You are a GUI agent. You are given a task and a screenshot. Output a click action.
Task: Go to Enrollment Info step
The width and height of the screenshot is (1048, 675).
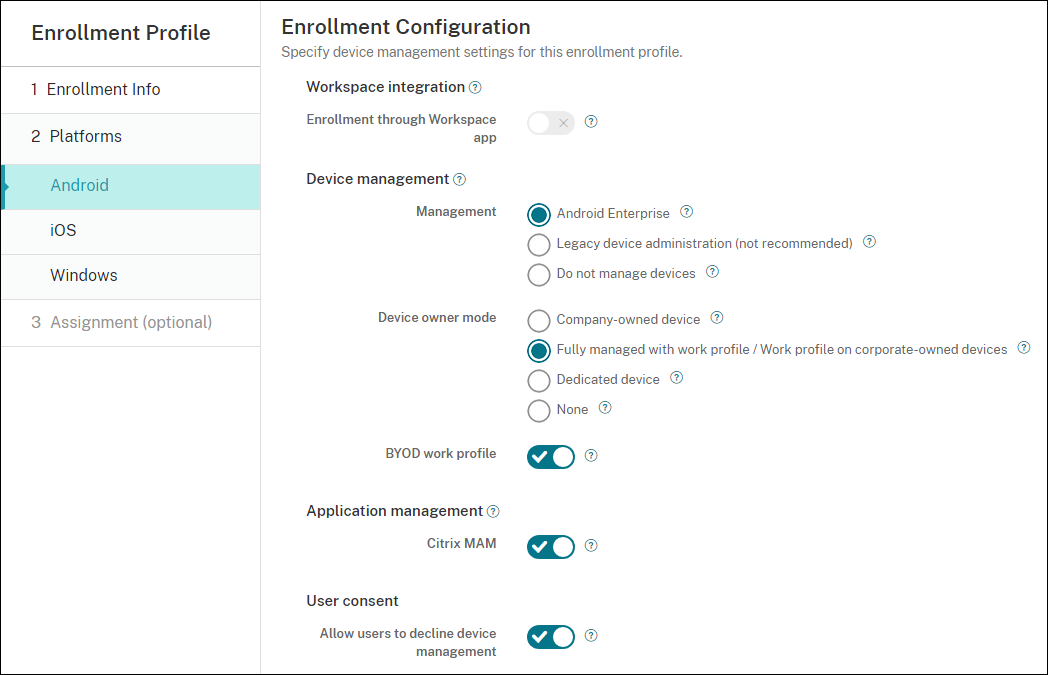(103, 90)
